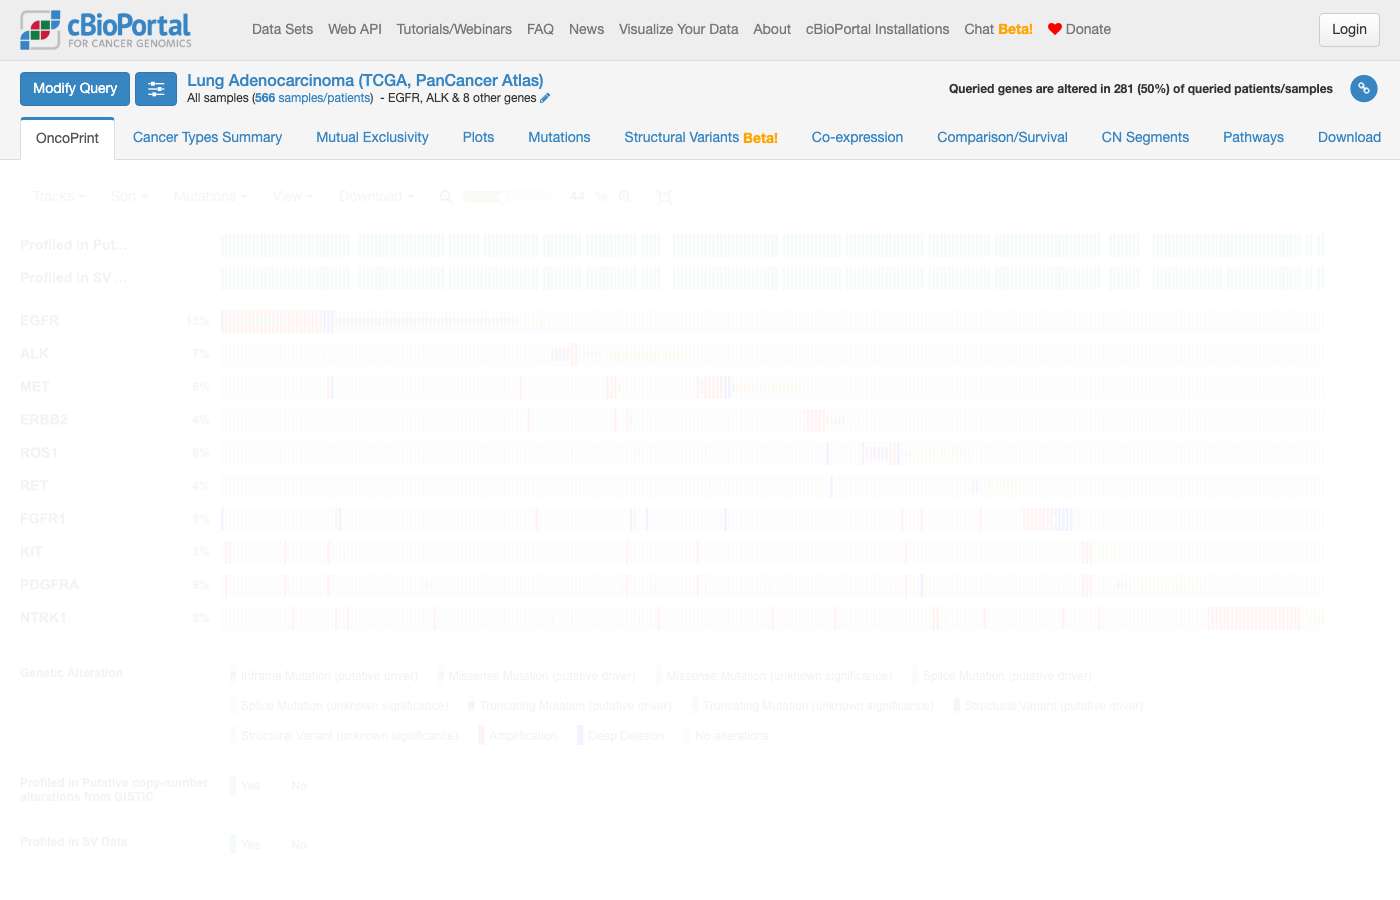Switch to the Pathways tab
The height and width of the screenshot is (900, 1400).
pyautogui.click(x=1253, y=137)
